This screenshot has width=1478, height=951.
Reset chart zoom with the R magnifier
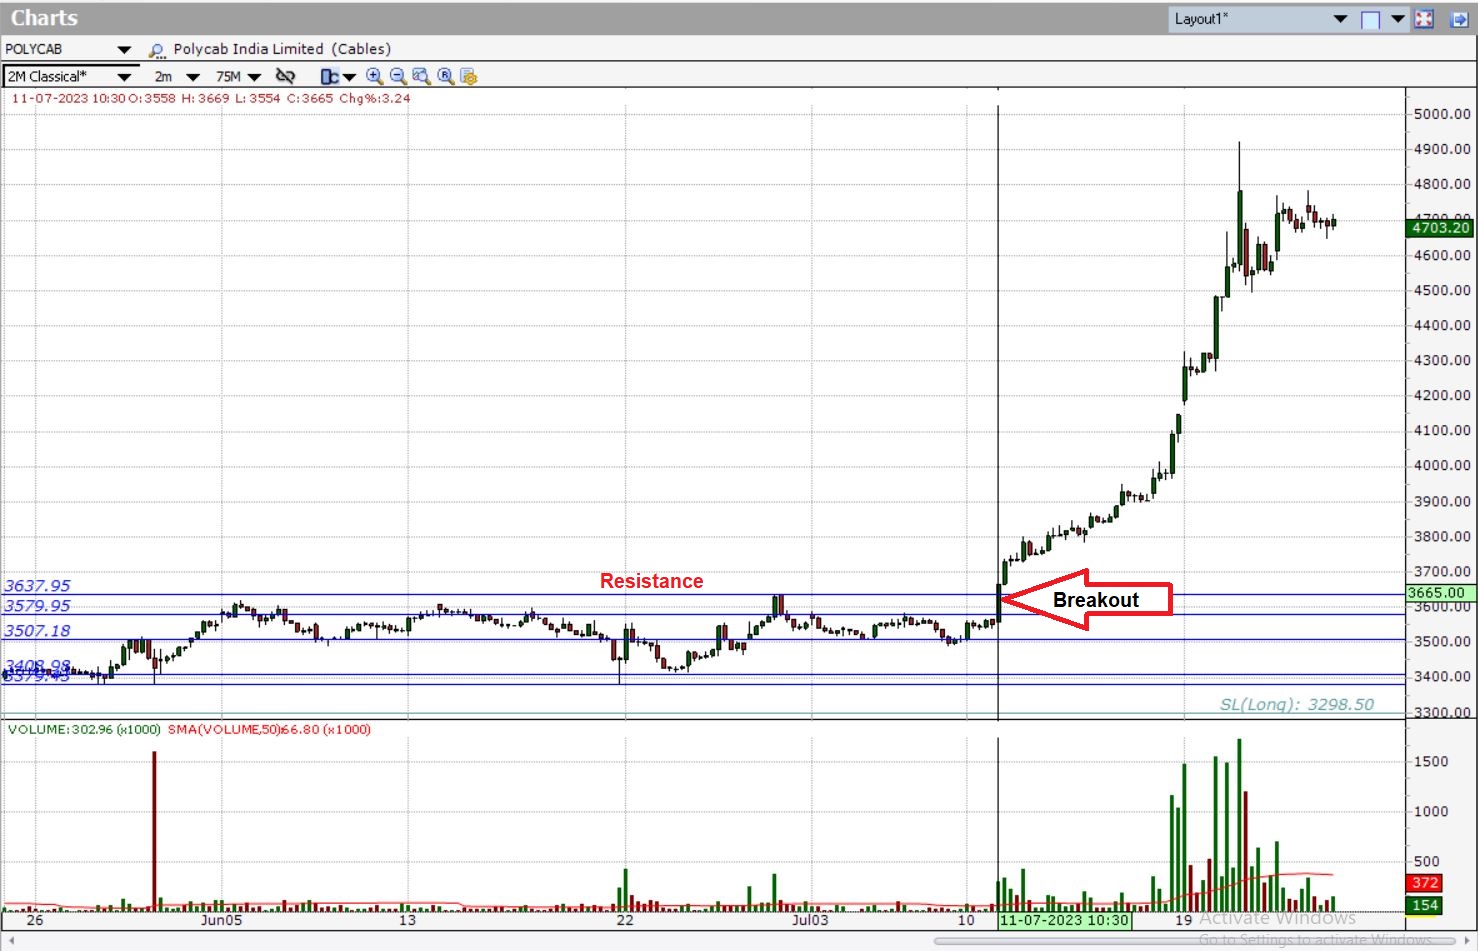point(445,76)
